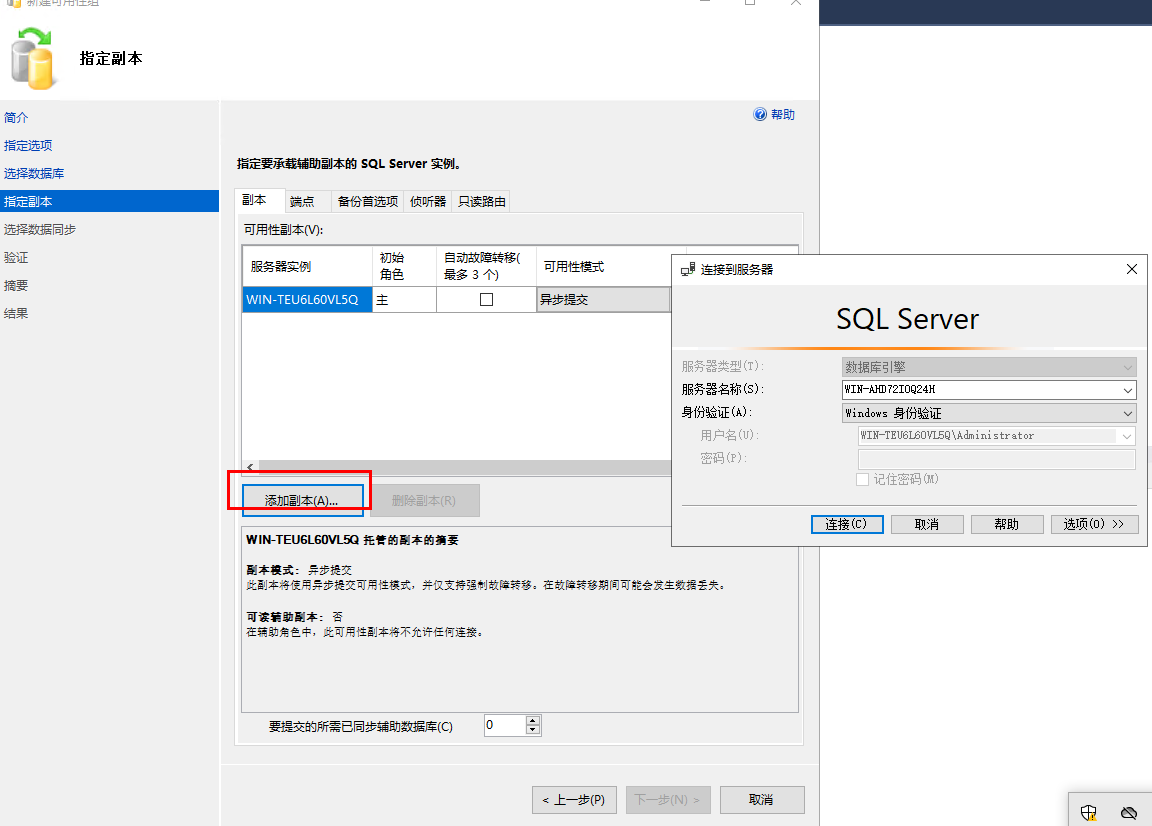
Task: Click the Connect to Server dialog title icon
Action: pyautogui.click(x=688, y=270)
